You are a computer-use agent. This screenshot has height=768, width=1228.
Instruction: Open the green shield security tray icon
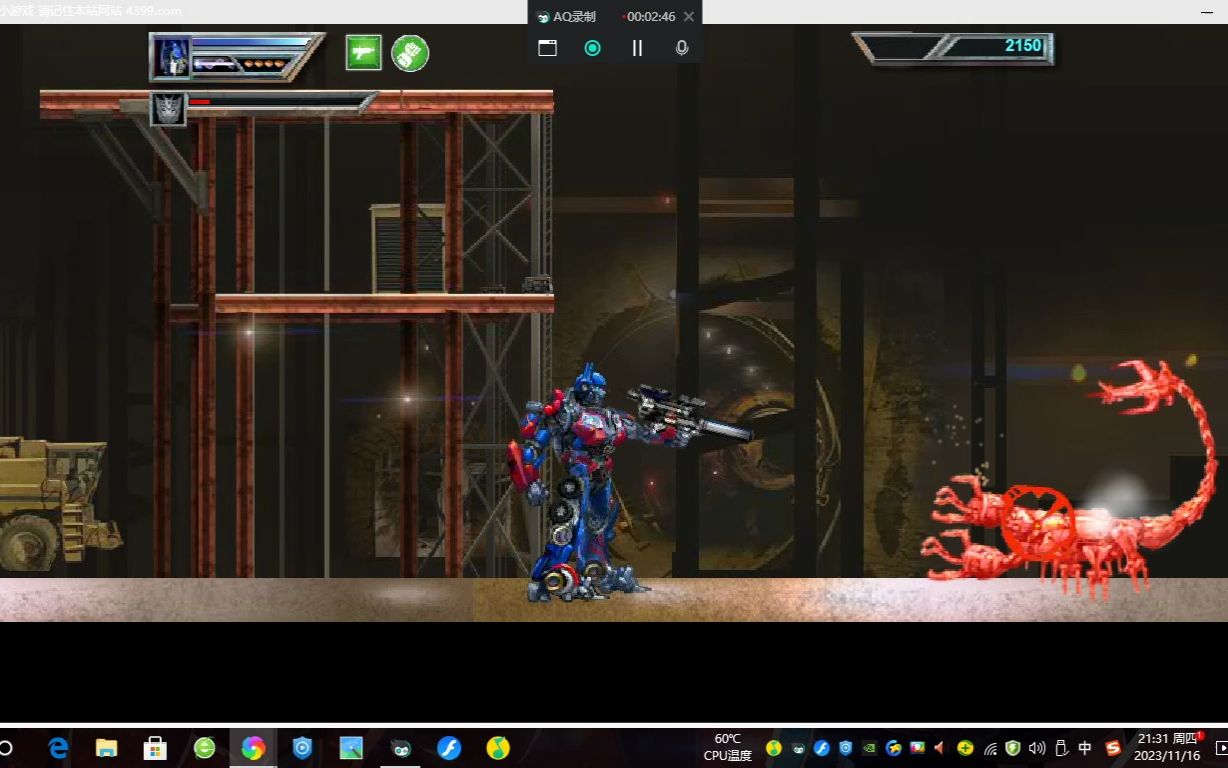1013,747
